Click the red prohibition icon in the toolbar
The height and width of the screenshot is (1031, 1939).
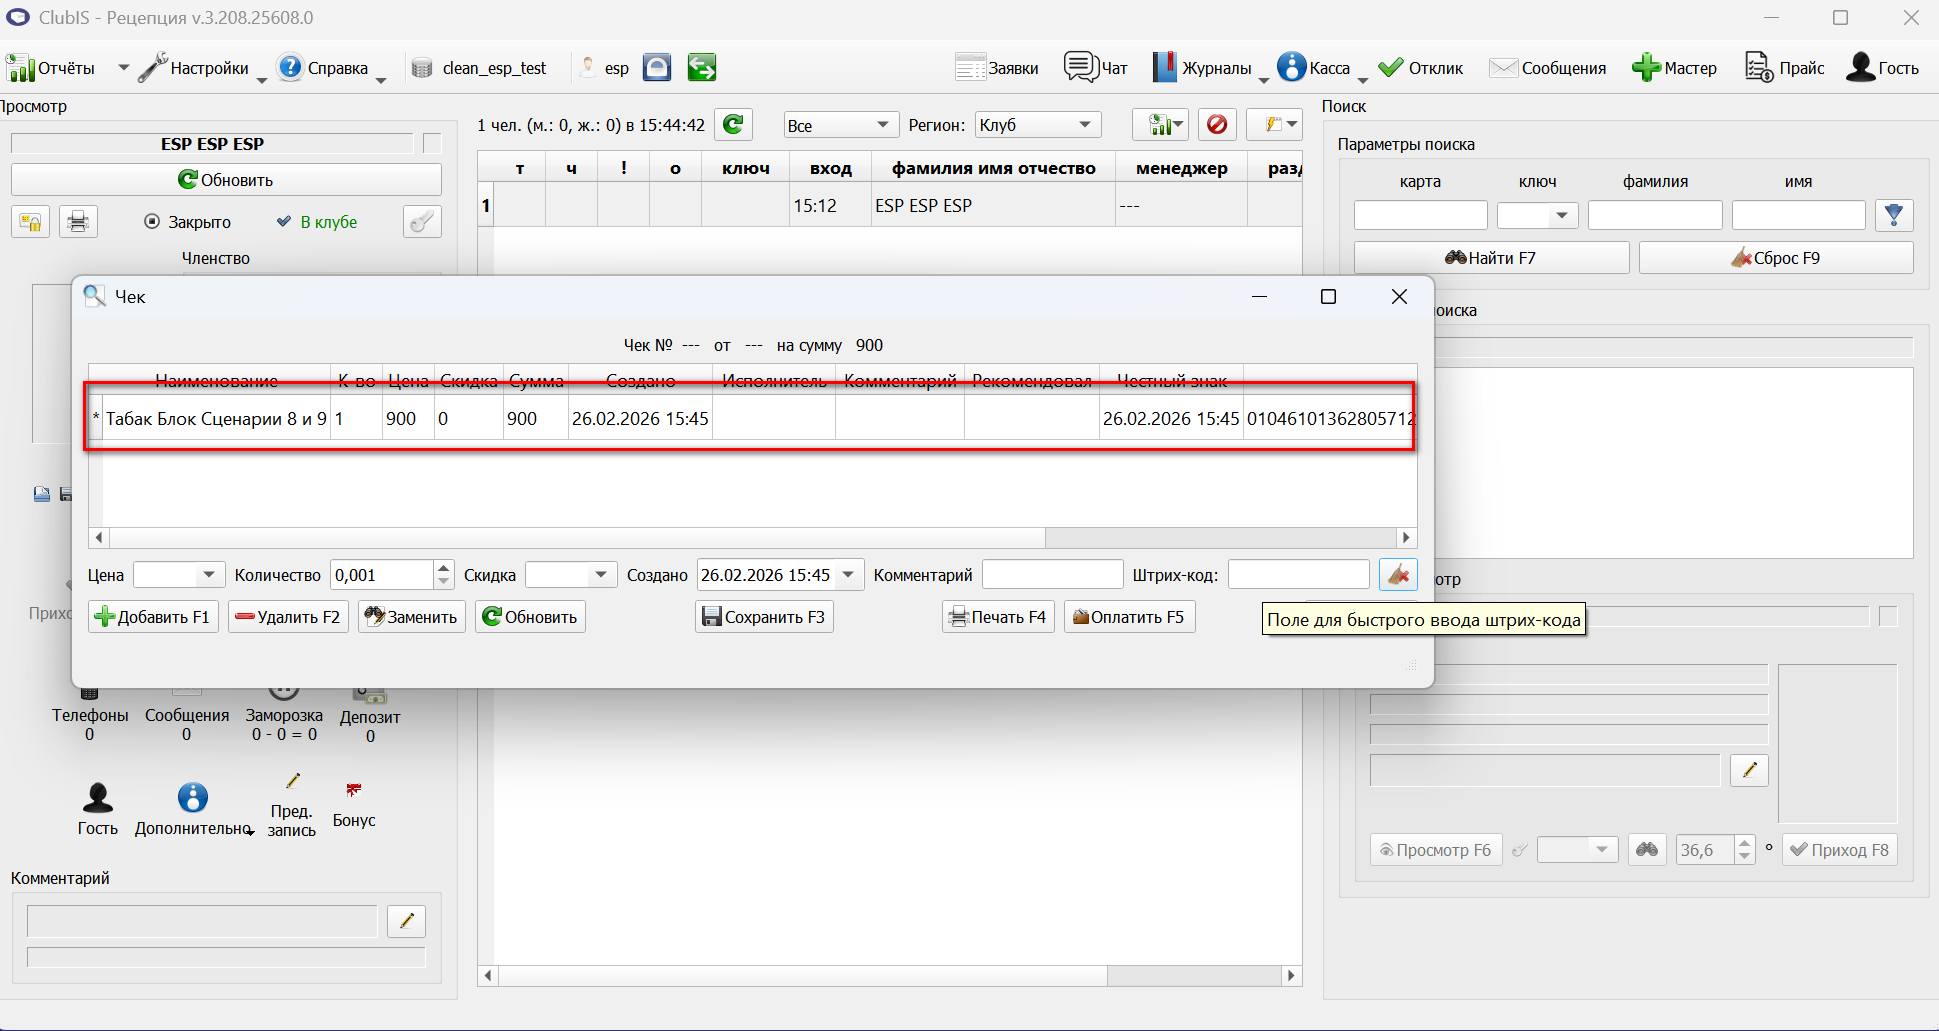pyautogui.click(x=1217, y=125)
